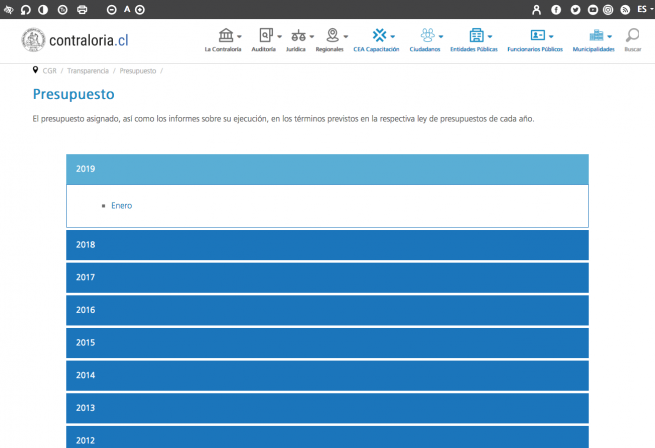This screenshot has width=655, height=448.
Task: Open the Municipalidades menu
Action: coord(597,40)
